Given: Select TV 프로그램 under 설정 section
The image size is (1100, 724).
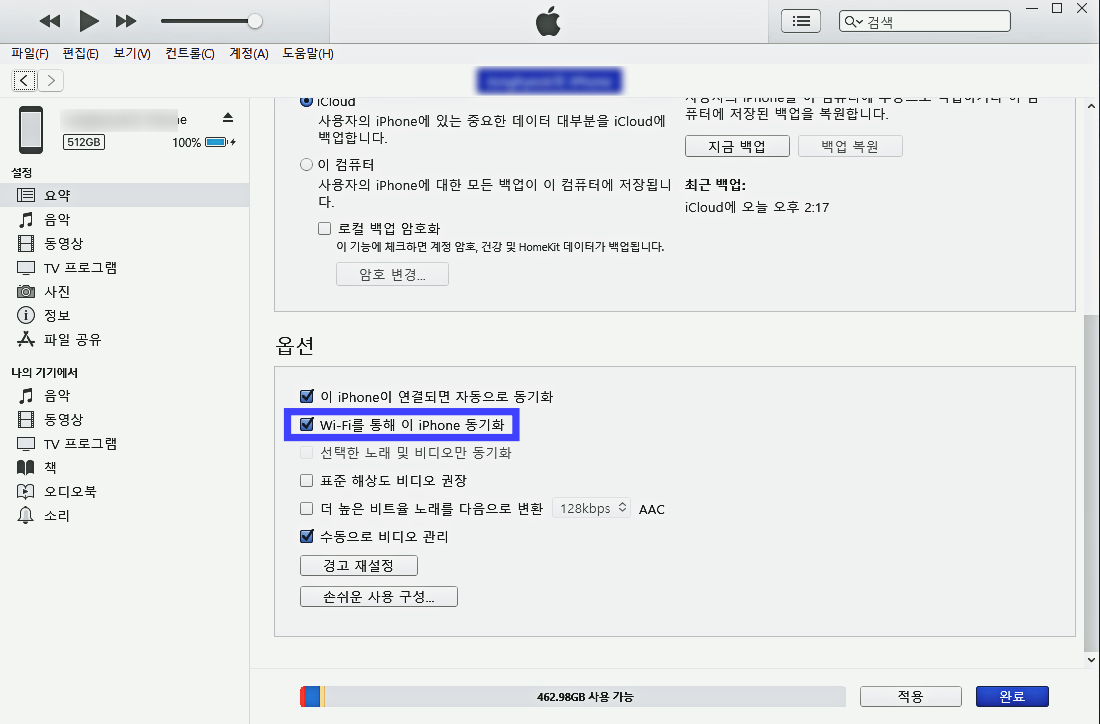Looking at the screenshot, I should [124, 267].
